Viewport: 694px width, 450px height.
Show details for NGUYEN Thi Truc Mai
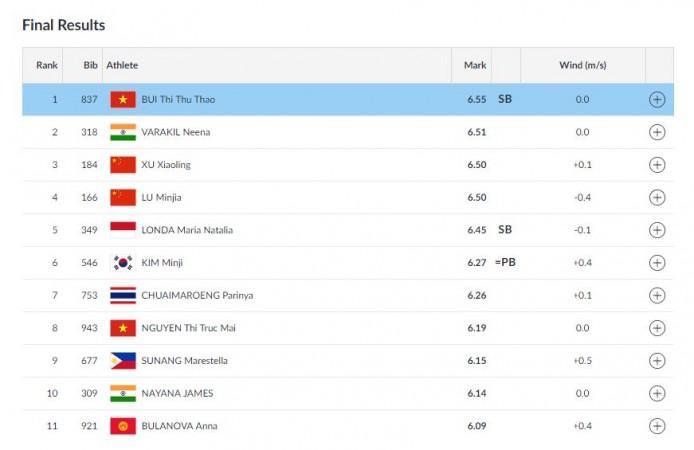[657, 328]
